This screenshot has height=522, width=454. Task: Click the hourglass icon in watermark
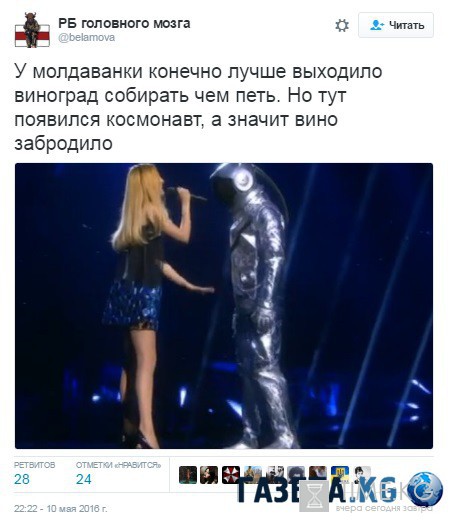click(314, 496)
